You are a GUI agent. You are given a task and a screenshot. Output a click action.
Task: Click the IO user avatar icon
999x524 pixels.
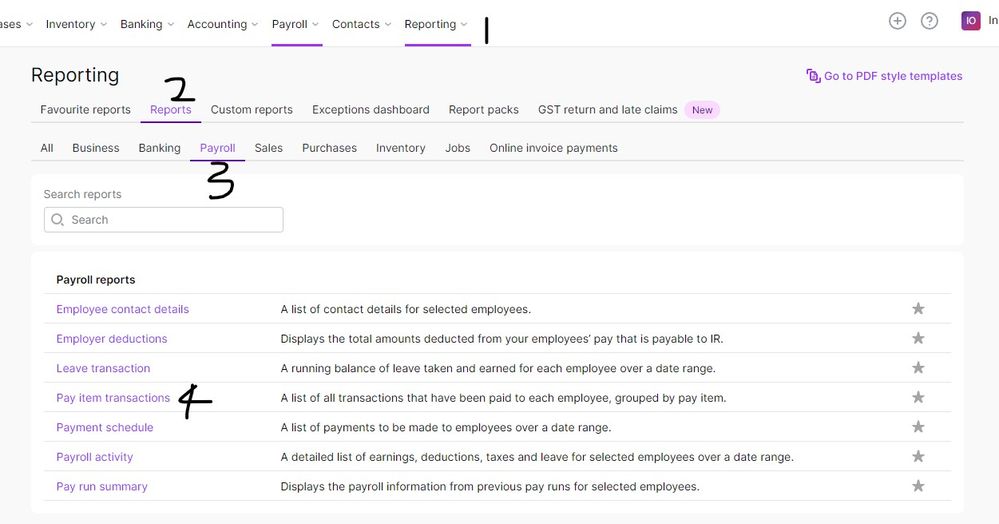point(970,21)
